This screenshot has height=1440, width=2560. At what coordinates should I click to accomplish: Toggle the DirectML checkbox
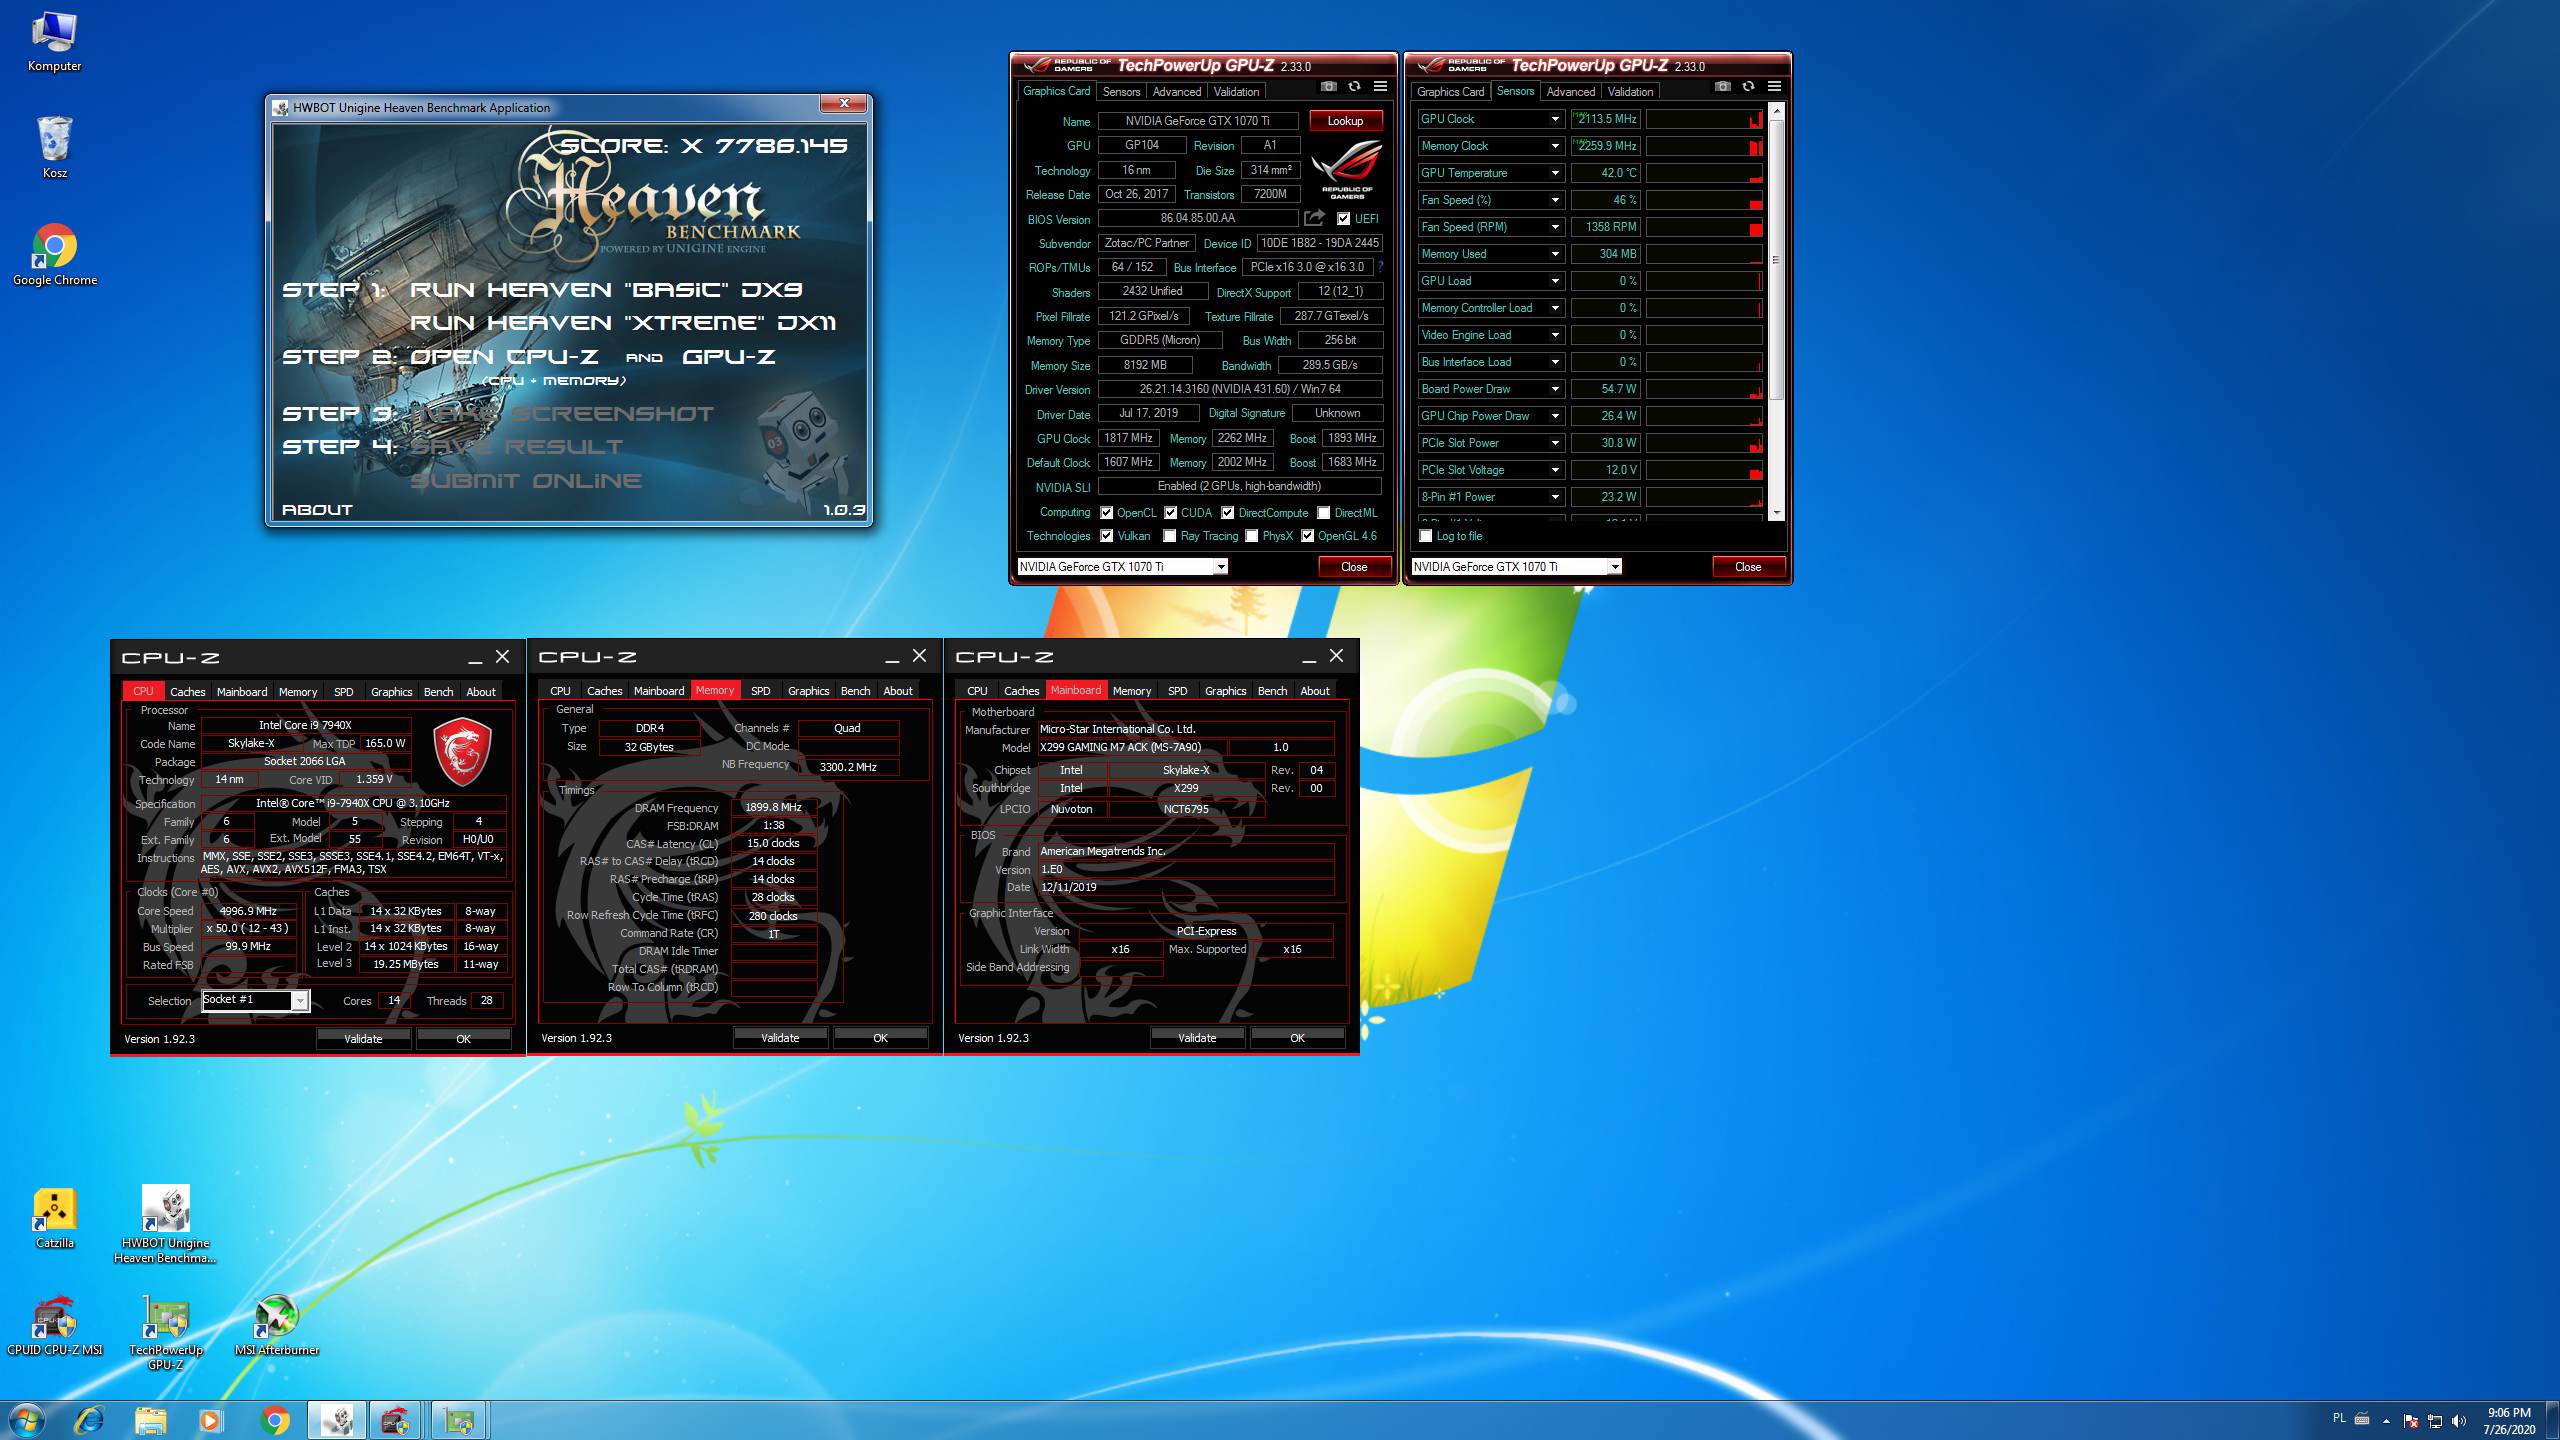point(1323,512)
